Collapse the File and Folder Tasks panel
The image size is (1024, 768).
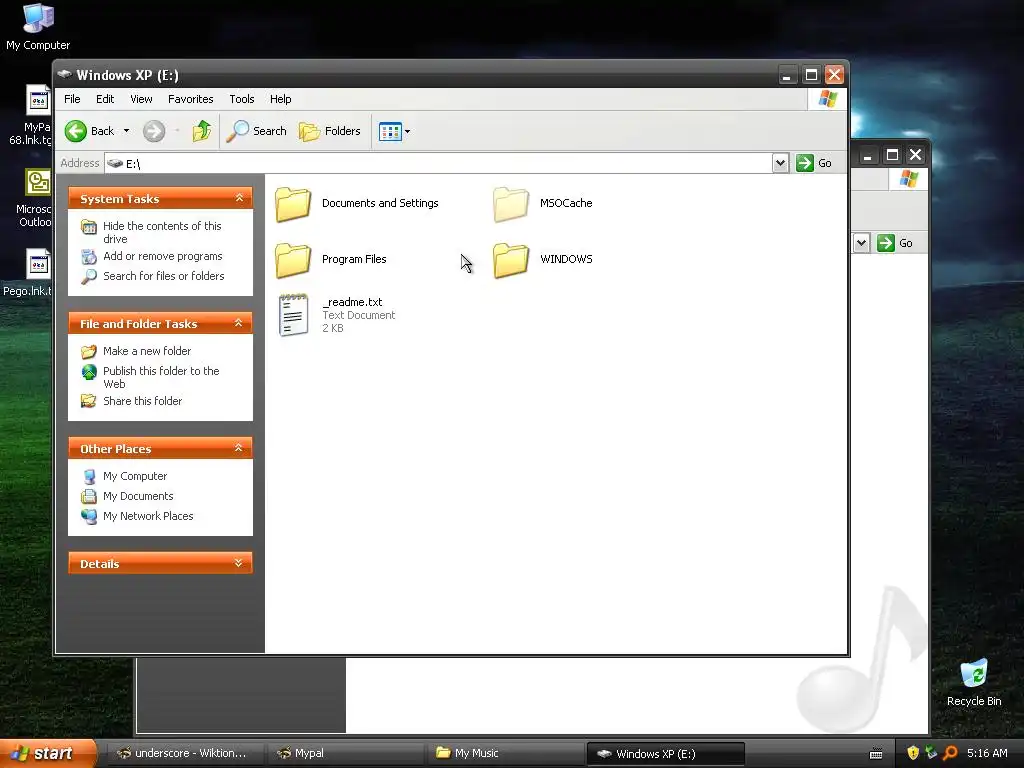tap(239, 323)
